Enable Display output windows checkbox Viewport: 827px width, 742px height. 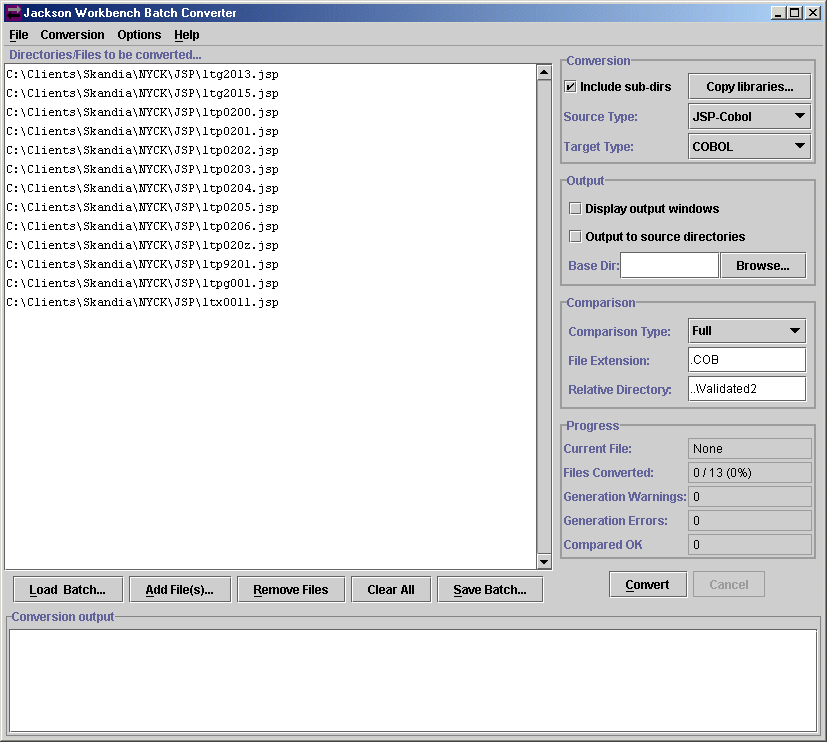coord(575,209)
